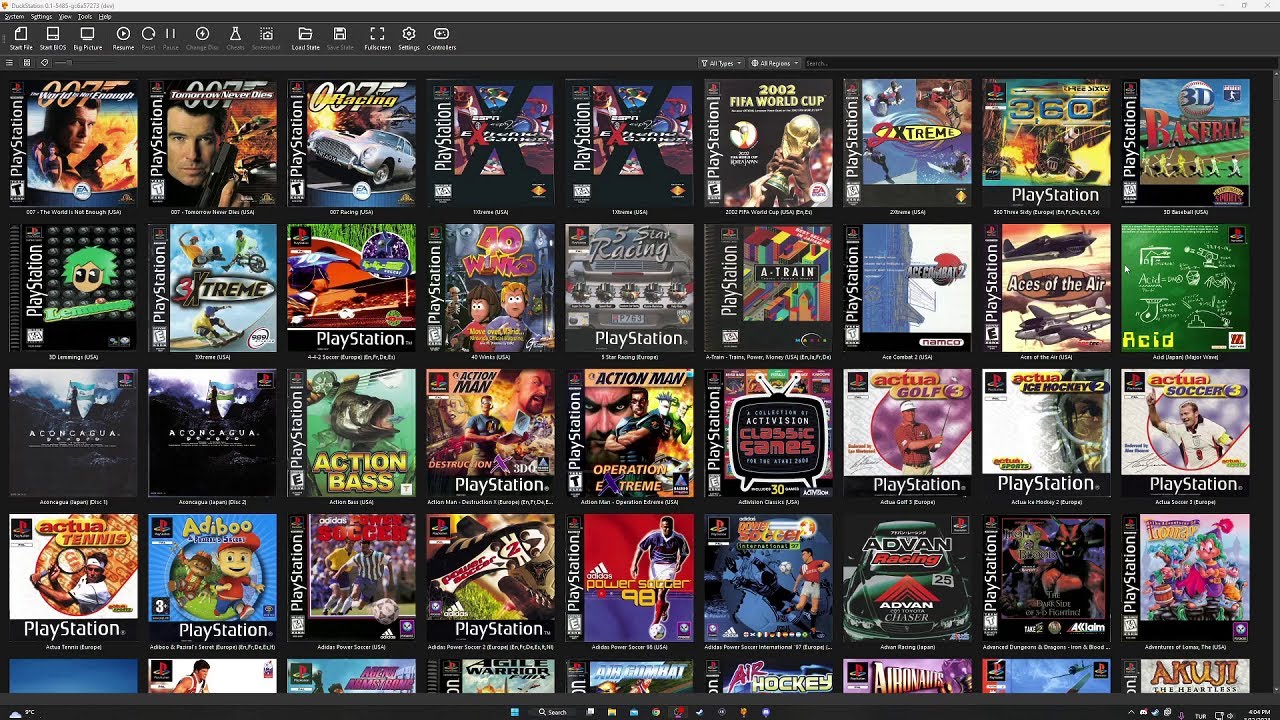Select the Actua Golf 3 cover
The width and height of the screenshot is (1280, 720).
[x=907, y=433]
